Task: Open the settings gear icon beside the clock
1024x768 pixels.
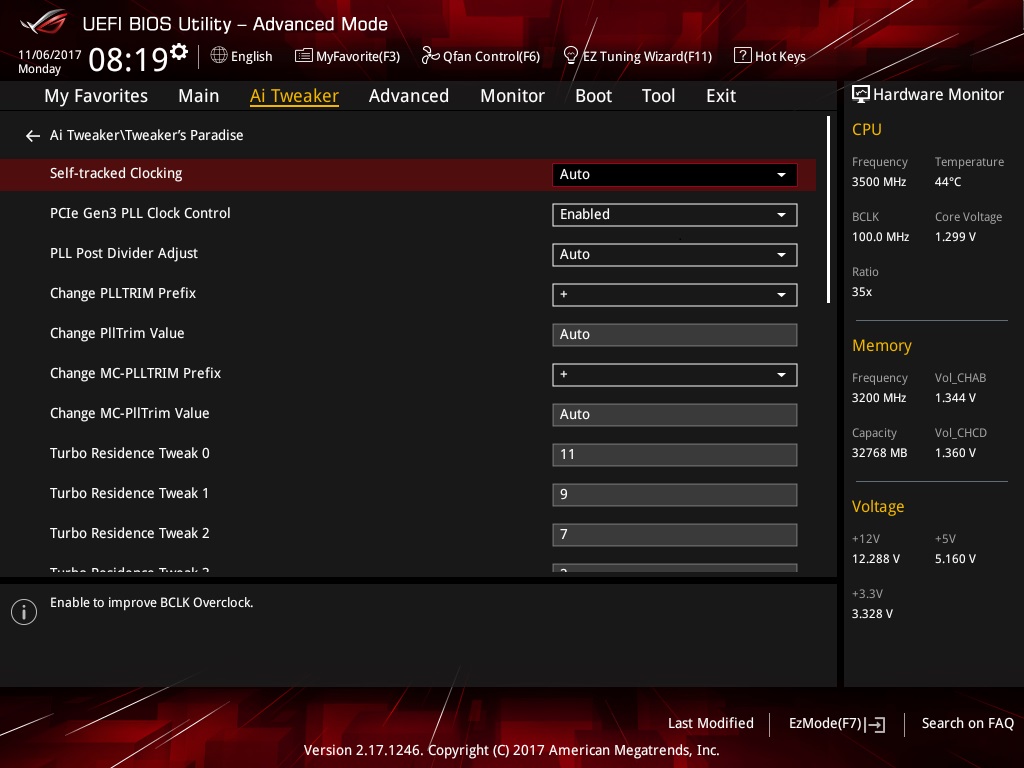Action: point(179,51)
